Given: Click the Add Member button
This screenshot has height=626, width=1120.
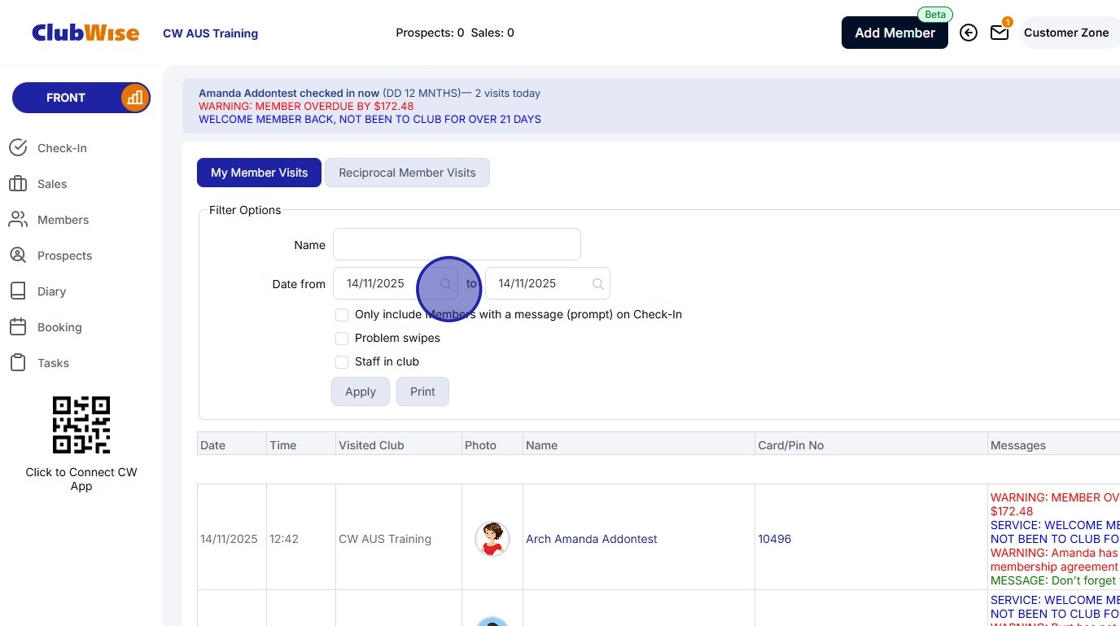Looking at the screenshot, I should tap(894, 33).
